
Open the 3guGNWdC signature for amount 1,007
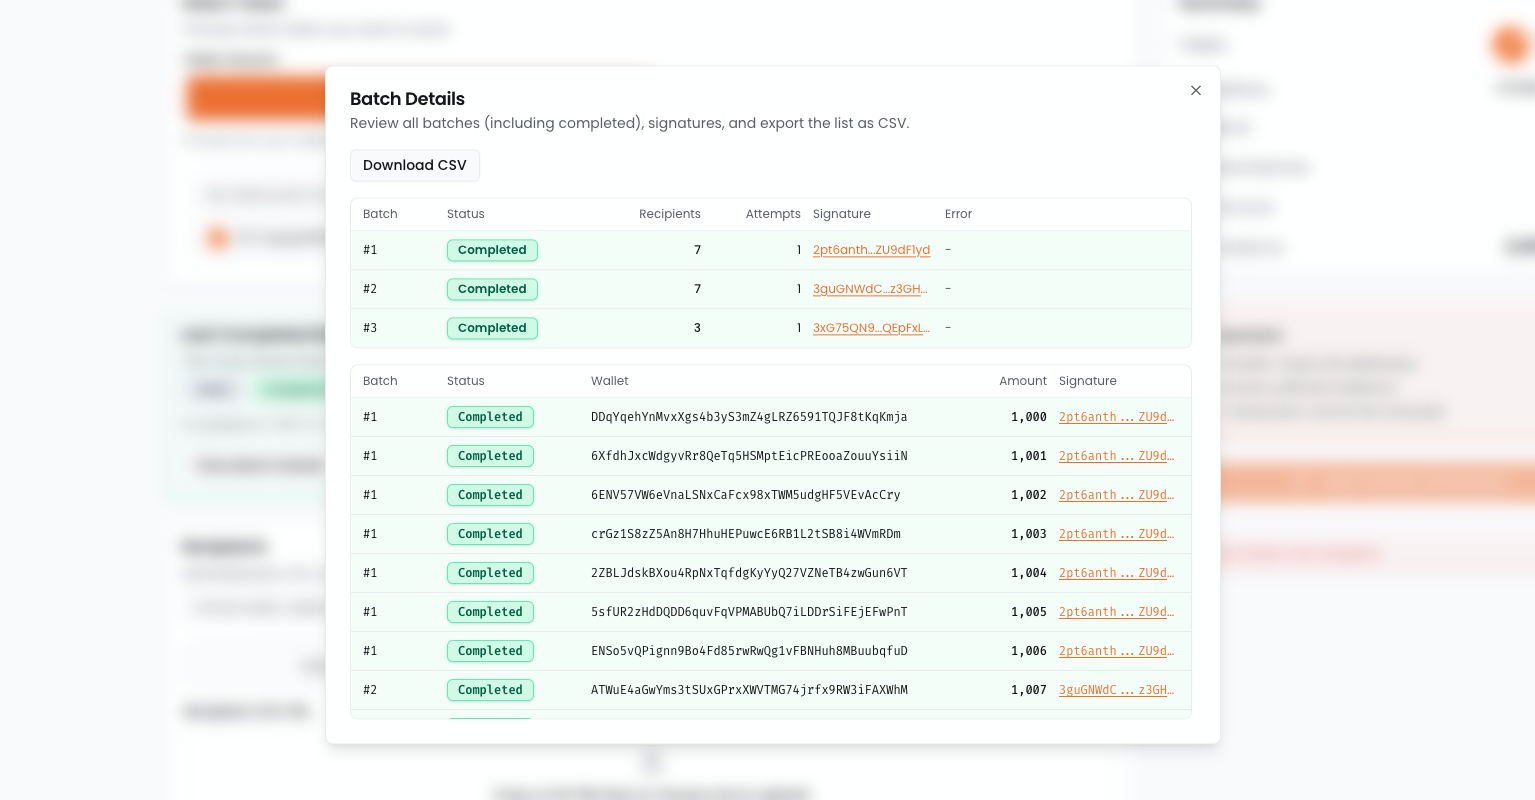[x=1116, y=690]
